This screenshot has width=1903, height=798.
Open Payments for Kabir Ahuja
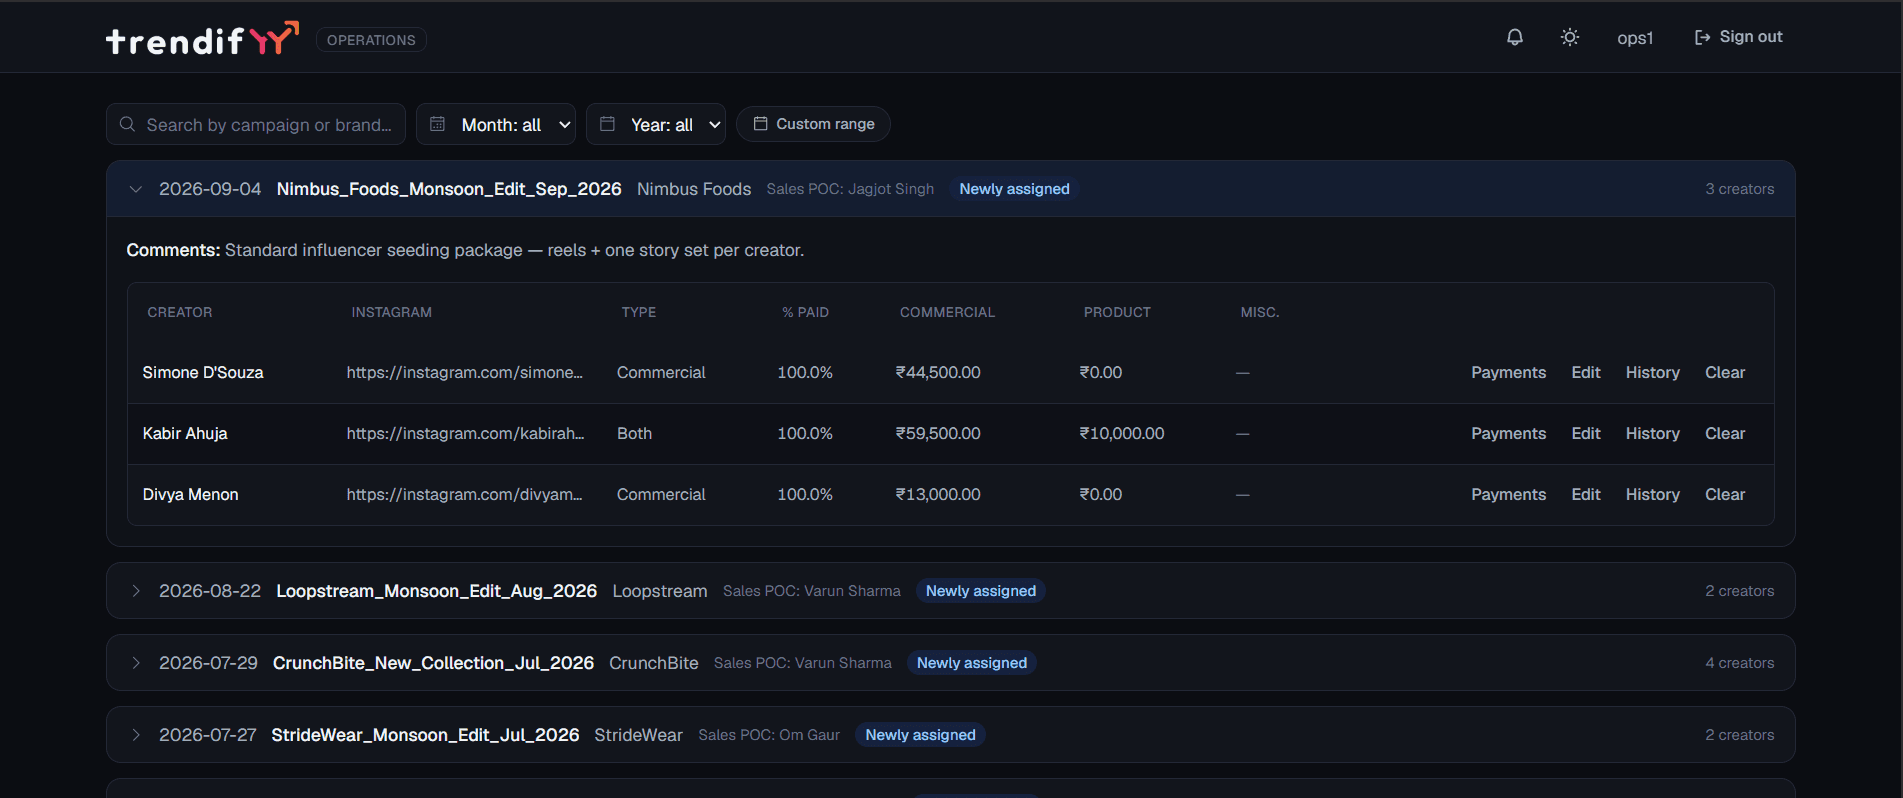coord(1508,433)
